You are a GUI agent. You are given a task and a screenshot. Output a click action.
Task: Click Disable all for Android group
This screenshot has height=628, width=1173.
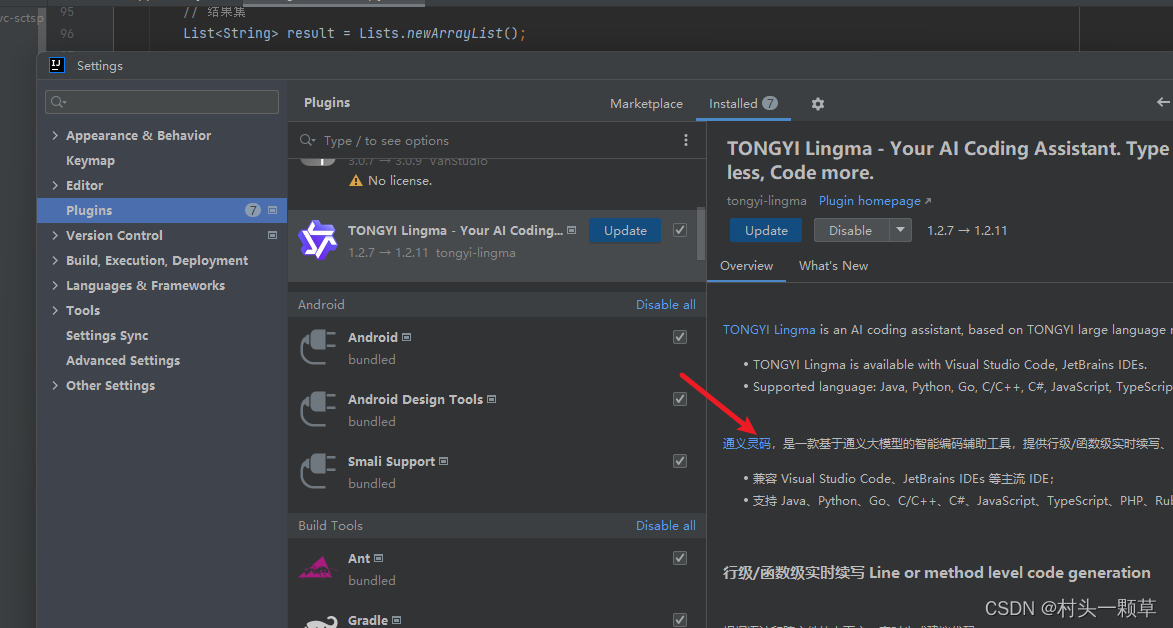tap(666, 305)
